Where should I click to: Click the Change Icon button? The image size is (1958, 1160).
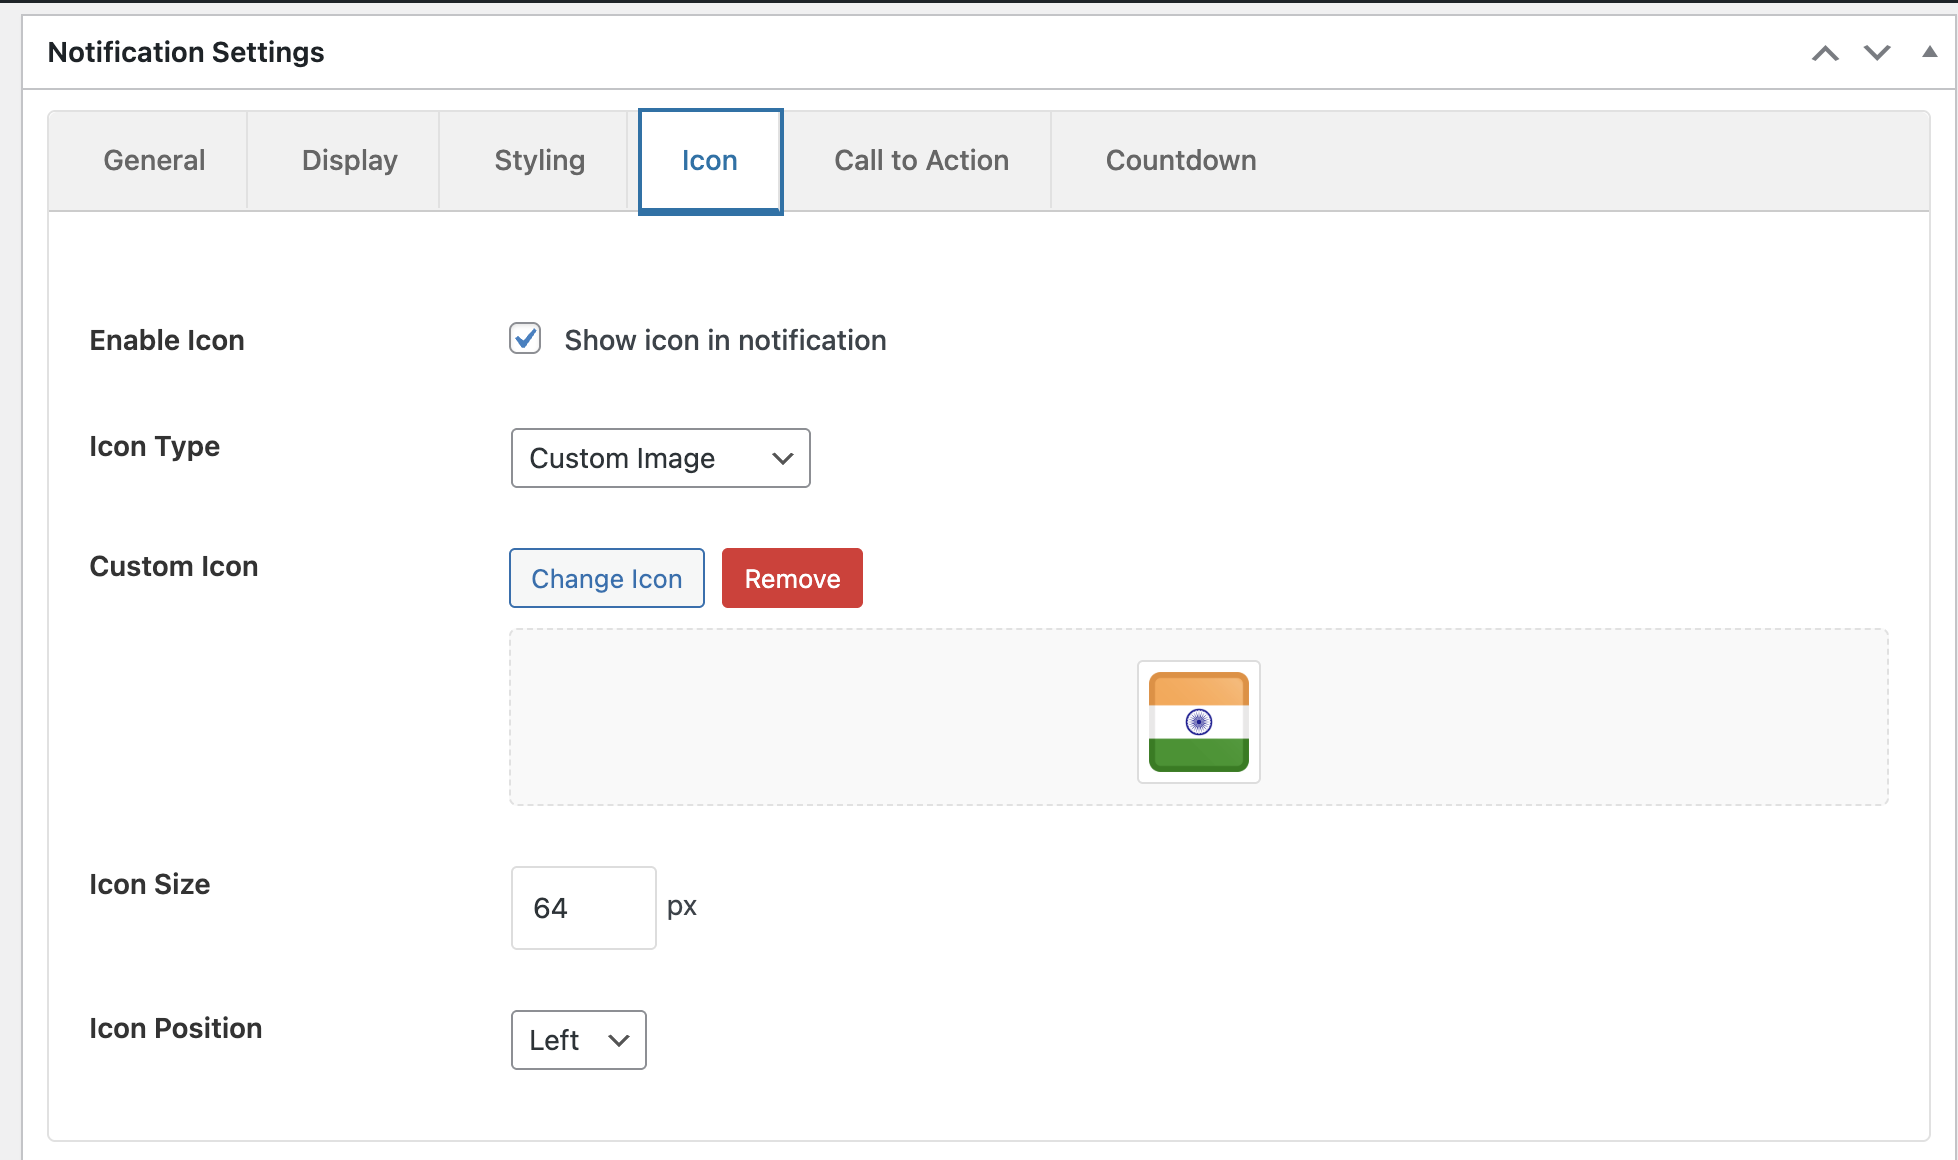(x=607, y=578)
